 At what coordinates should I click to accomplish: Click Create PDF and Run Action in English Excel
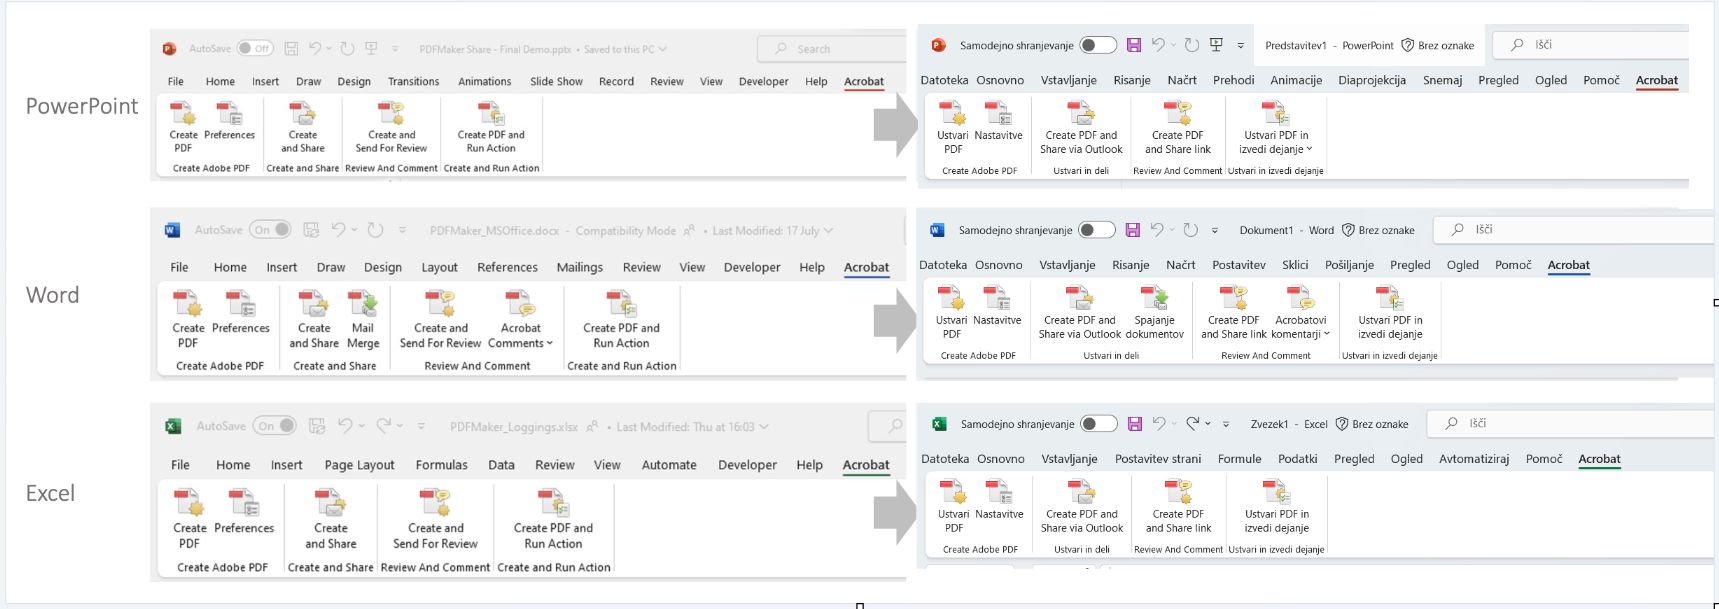point(553,520)
